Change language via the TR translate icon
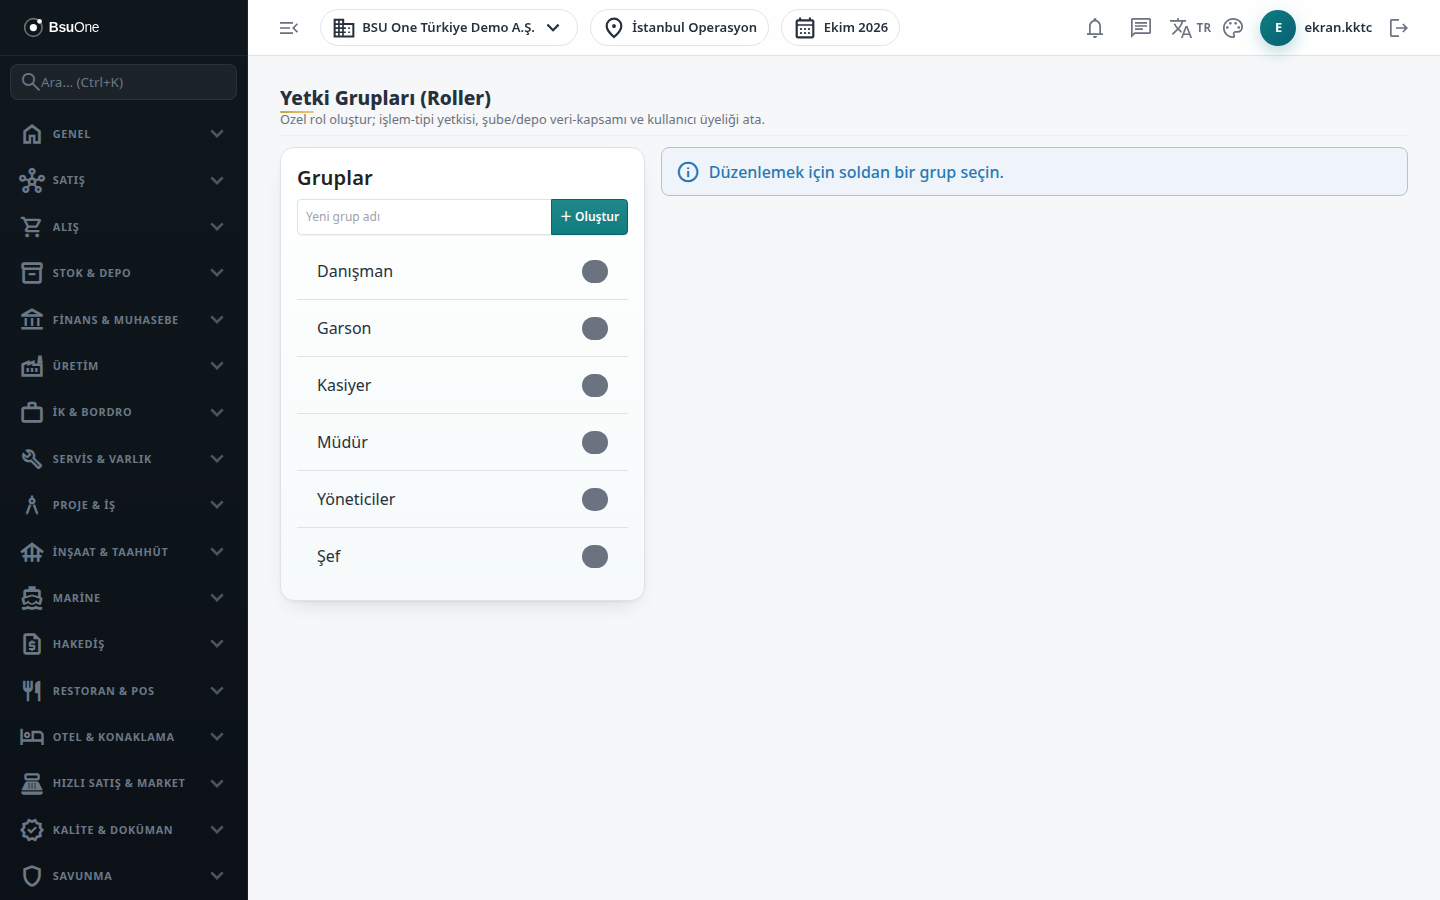The height and width of the screenshot is (900, 1440). coord(1190,28)
